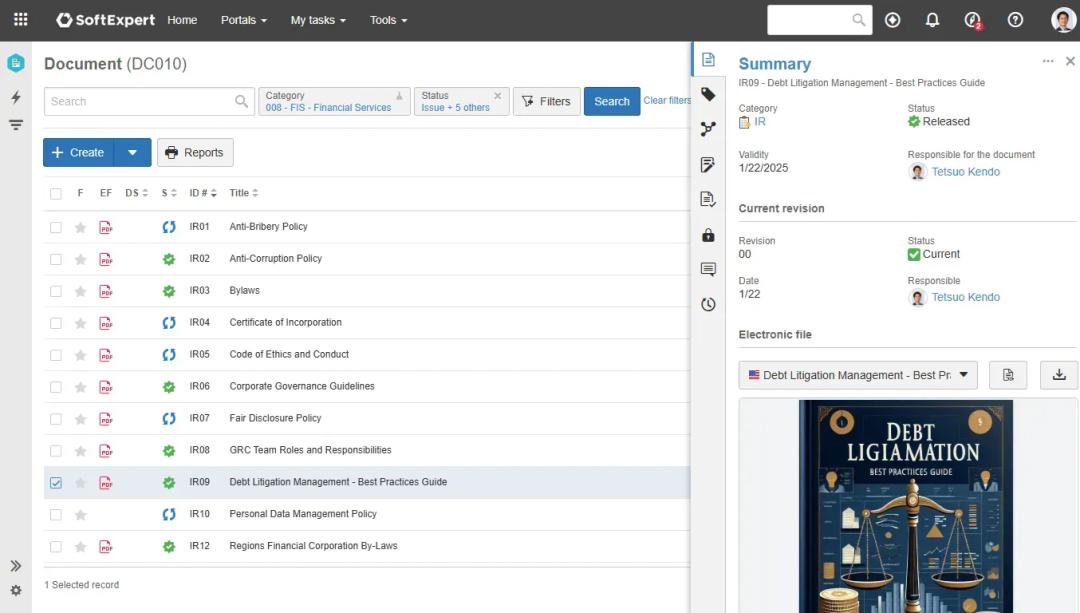Click the blue Search button

click(611, 102)
